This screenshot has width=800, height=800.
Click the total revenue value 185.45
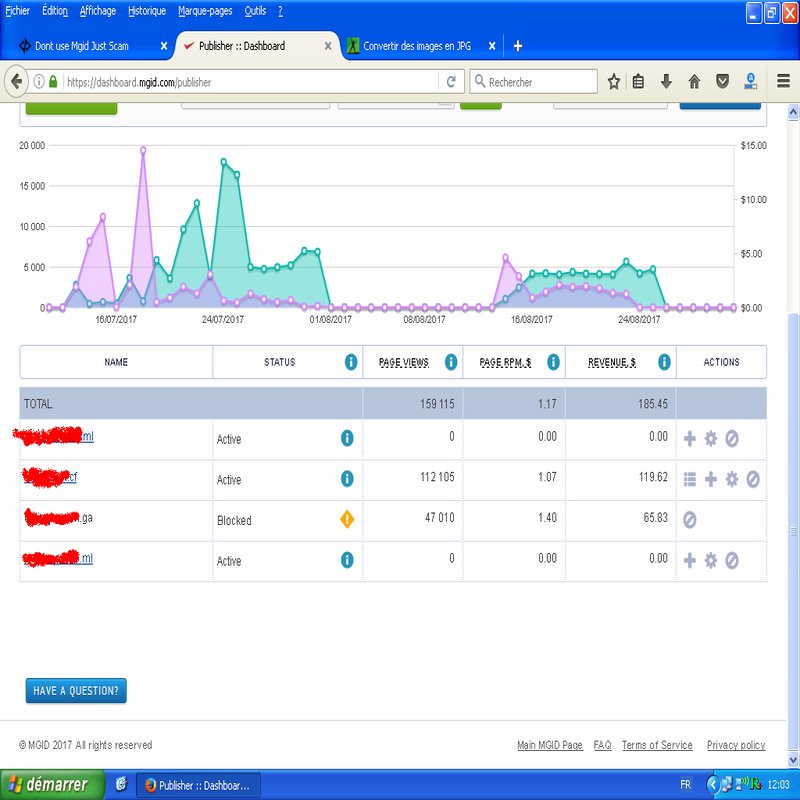(653, 404)
